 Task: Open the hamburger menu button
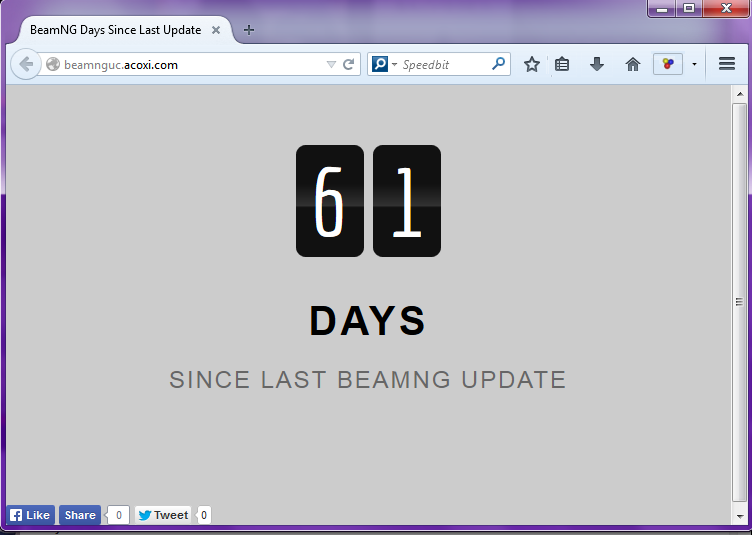click(x=727, y=64)
